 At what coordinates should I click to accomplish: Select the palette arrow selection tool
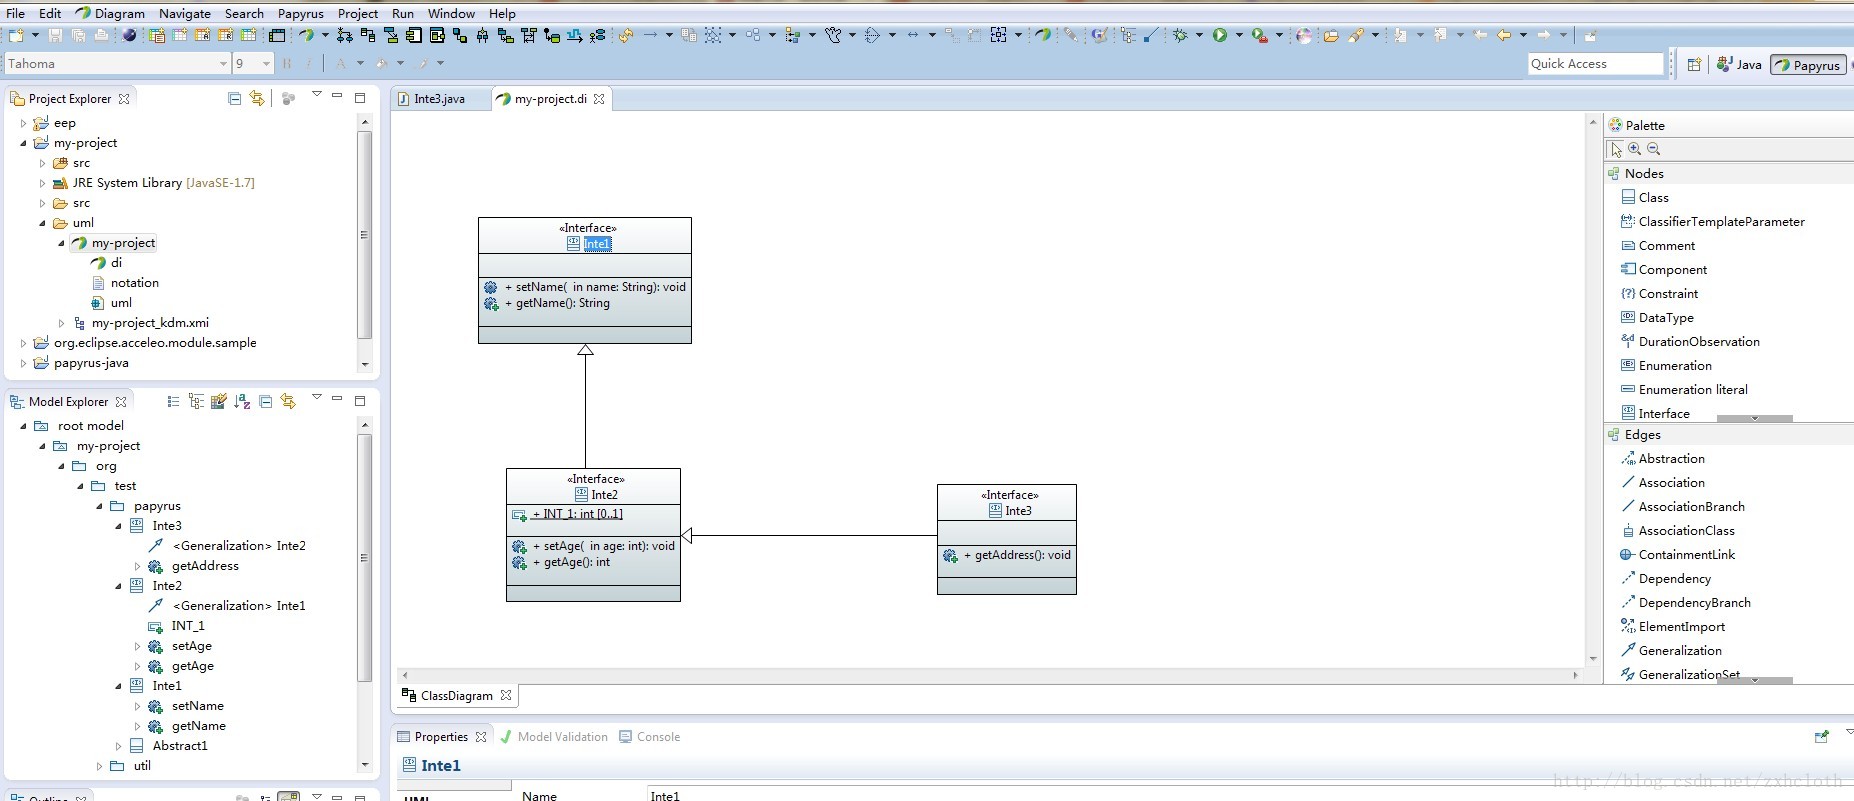[1616, 149]
